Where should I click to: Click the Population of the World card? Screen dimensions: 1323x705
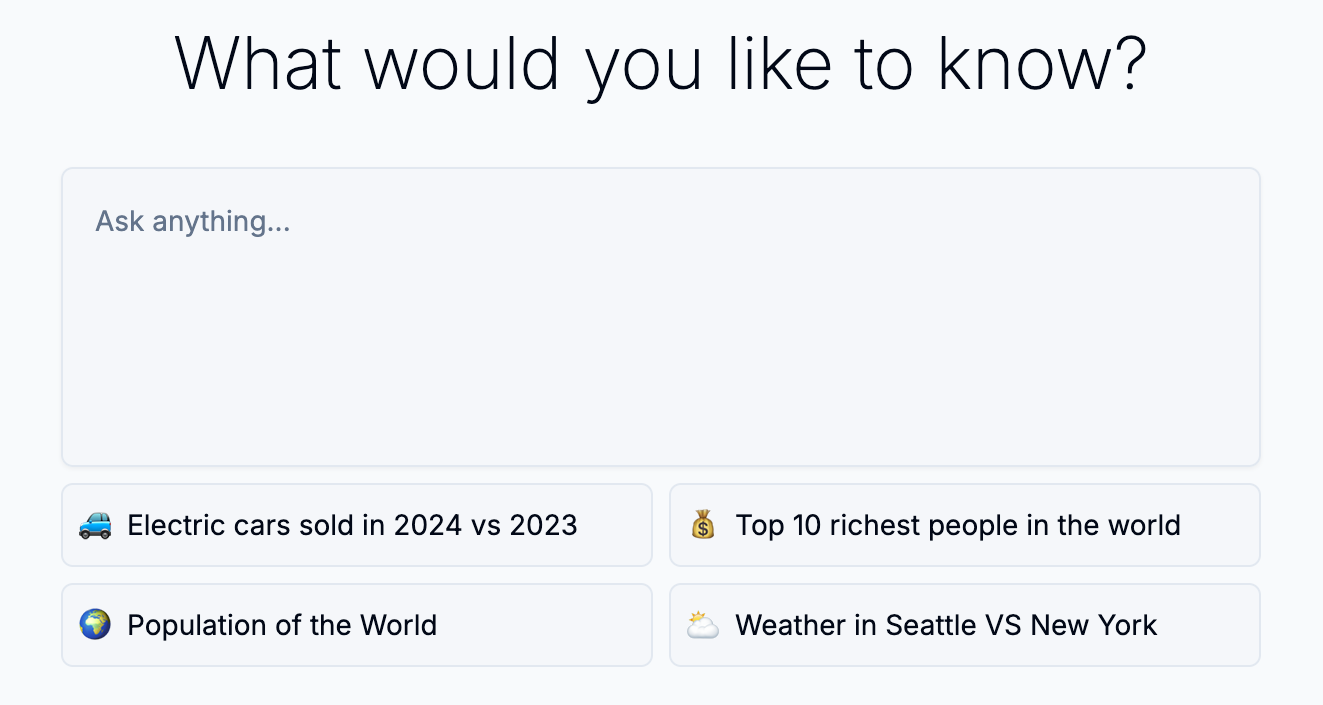pos(357,625)
